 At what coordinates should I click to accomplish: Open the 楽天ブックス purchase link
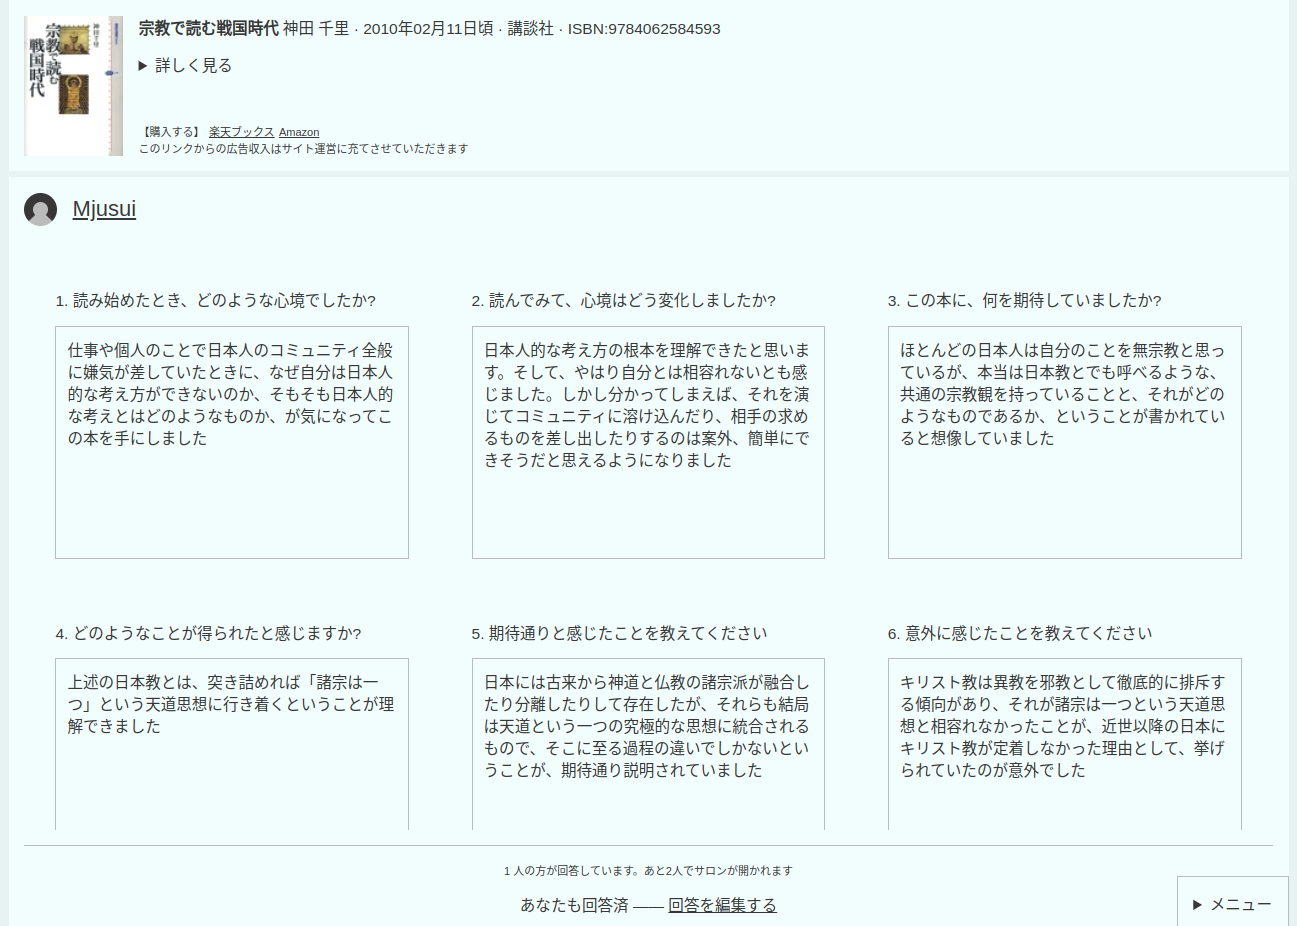(241, 132)
